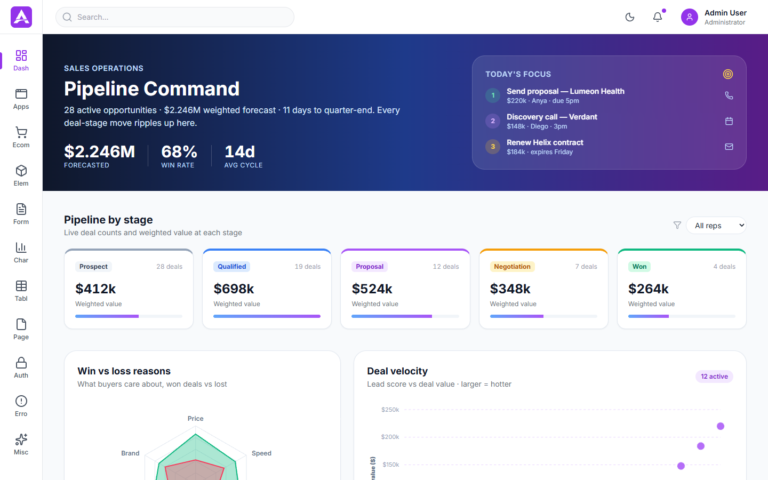Viewport: 768px width, 480px height.
Task: Click Prospect card progress bar
Action: [129, 316]
